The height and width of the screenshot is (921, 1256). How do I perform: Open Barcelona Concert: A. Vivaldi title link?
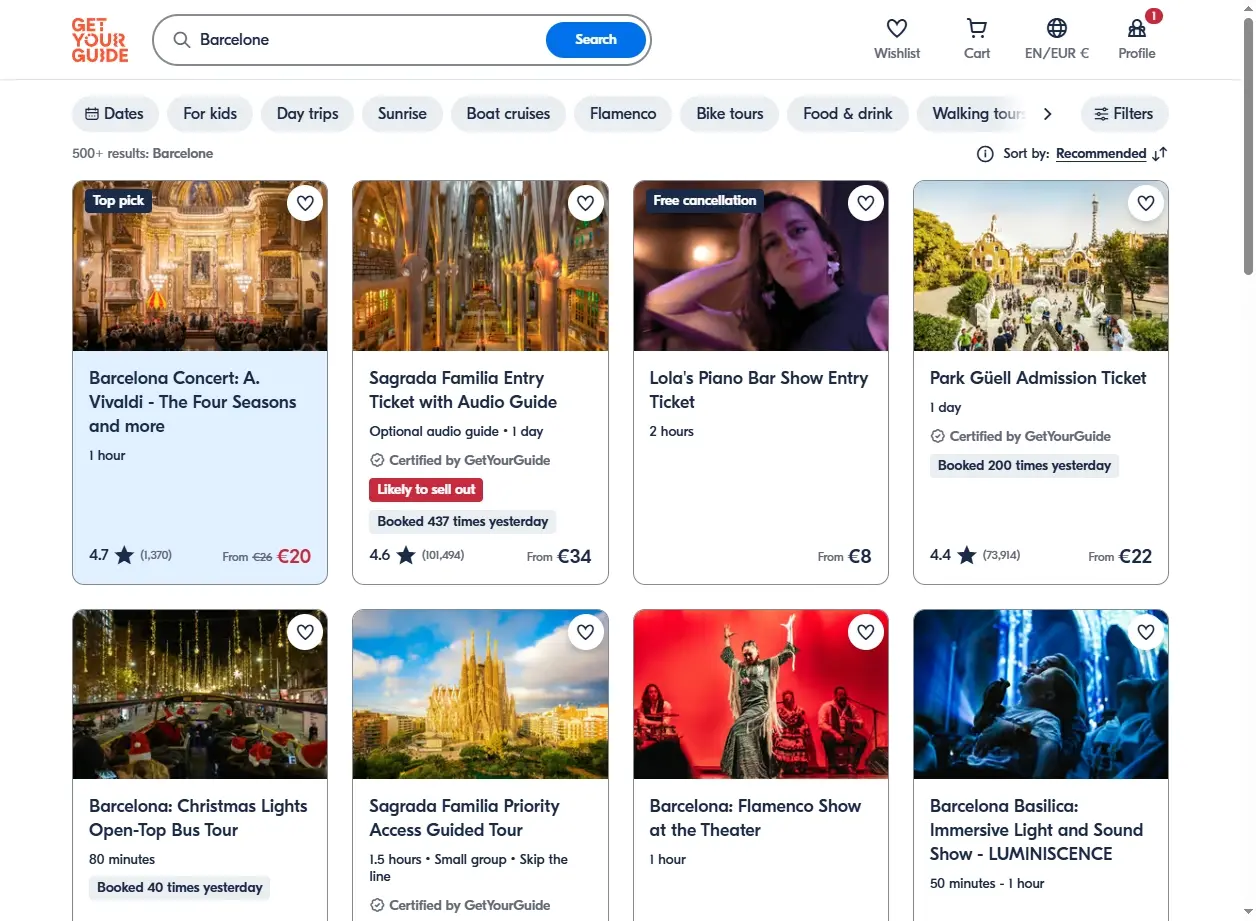click(x=193, y=402)
